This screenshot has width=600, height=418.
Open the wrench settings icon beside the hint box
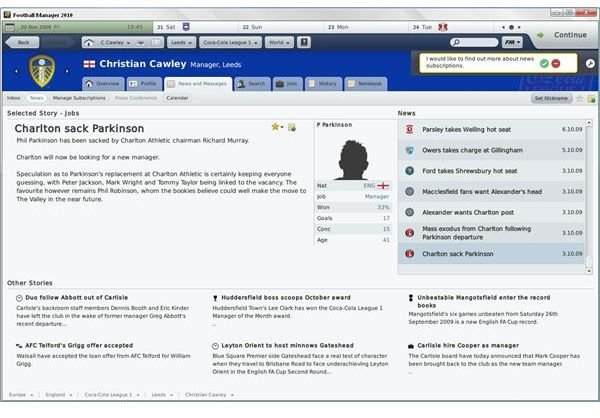coord(590,64)
